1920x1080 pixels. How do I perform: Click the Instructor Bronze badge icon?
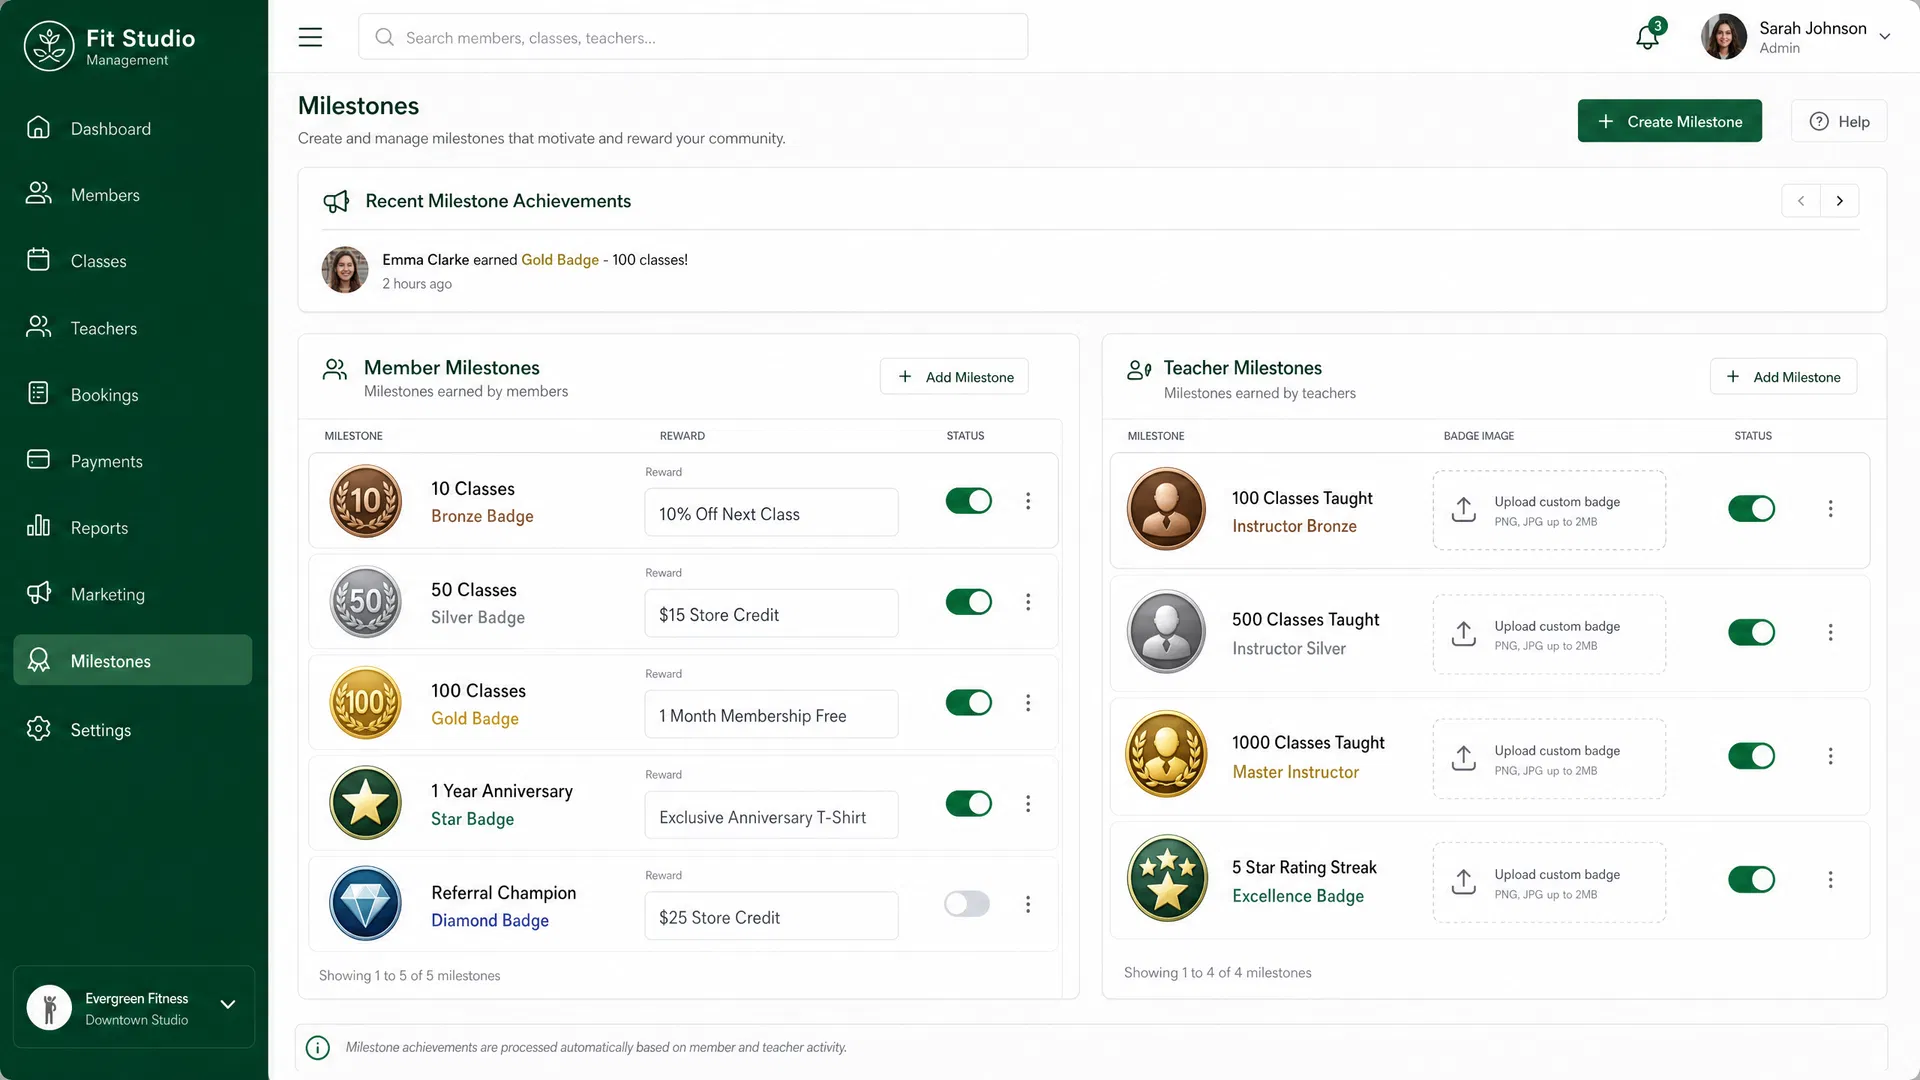(1166, 509)
